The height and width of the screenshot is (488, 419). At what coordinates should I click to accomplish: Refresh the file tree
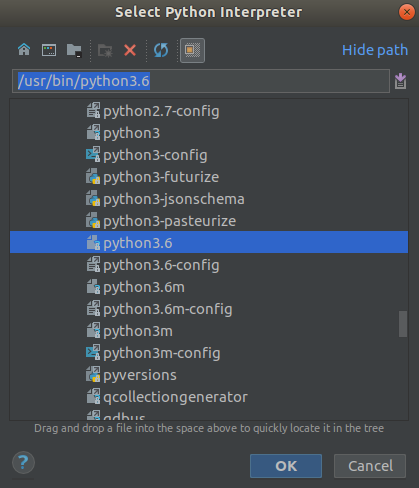pyautogui.click(x=161, y=50)
